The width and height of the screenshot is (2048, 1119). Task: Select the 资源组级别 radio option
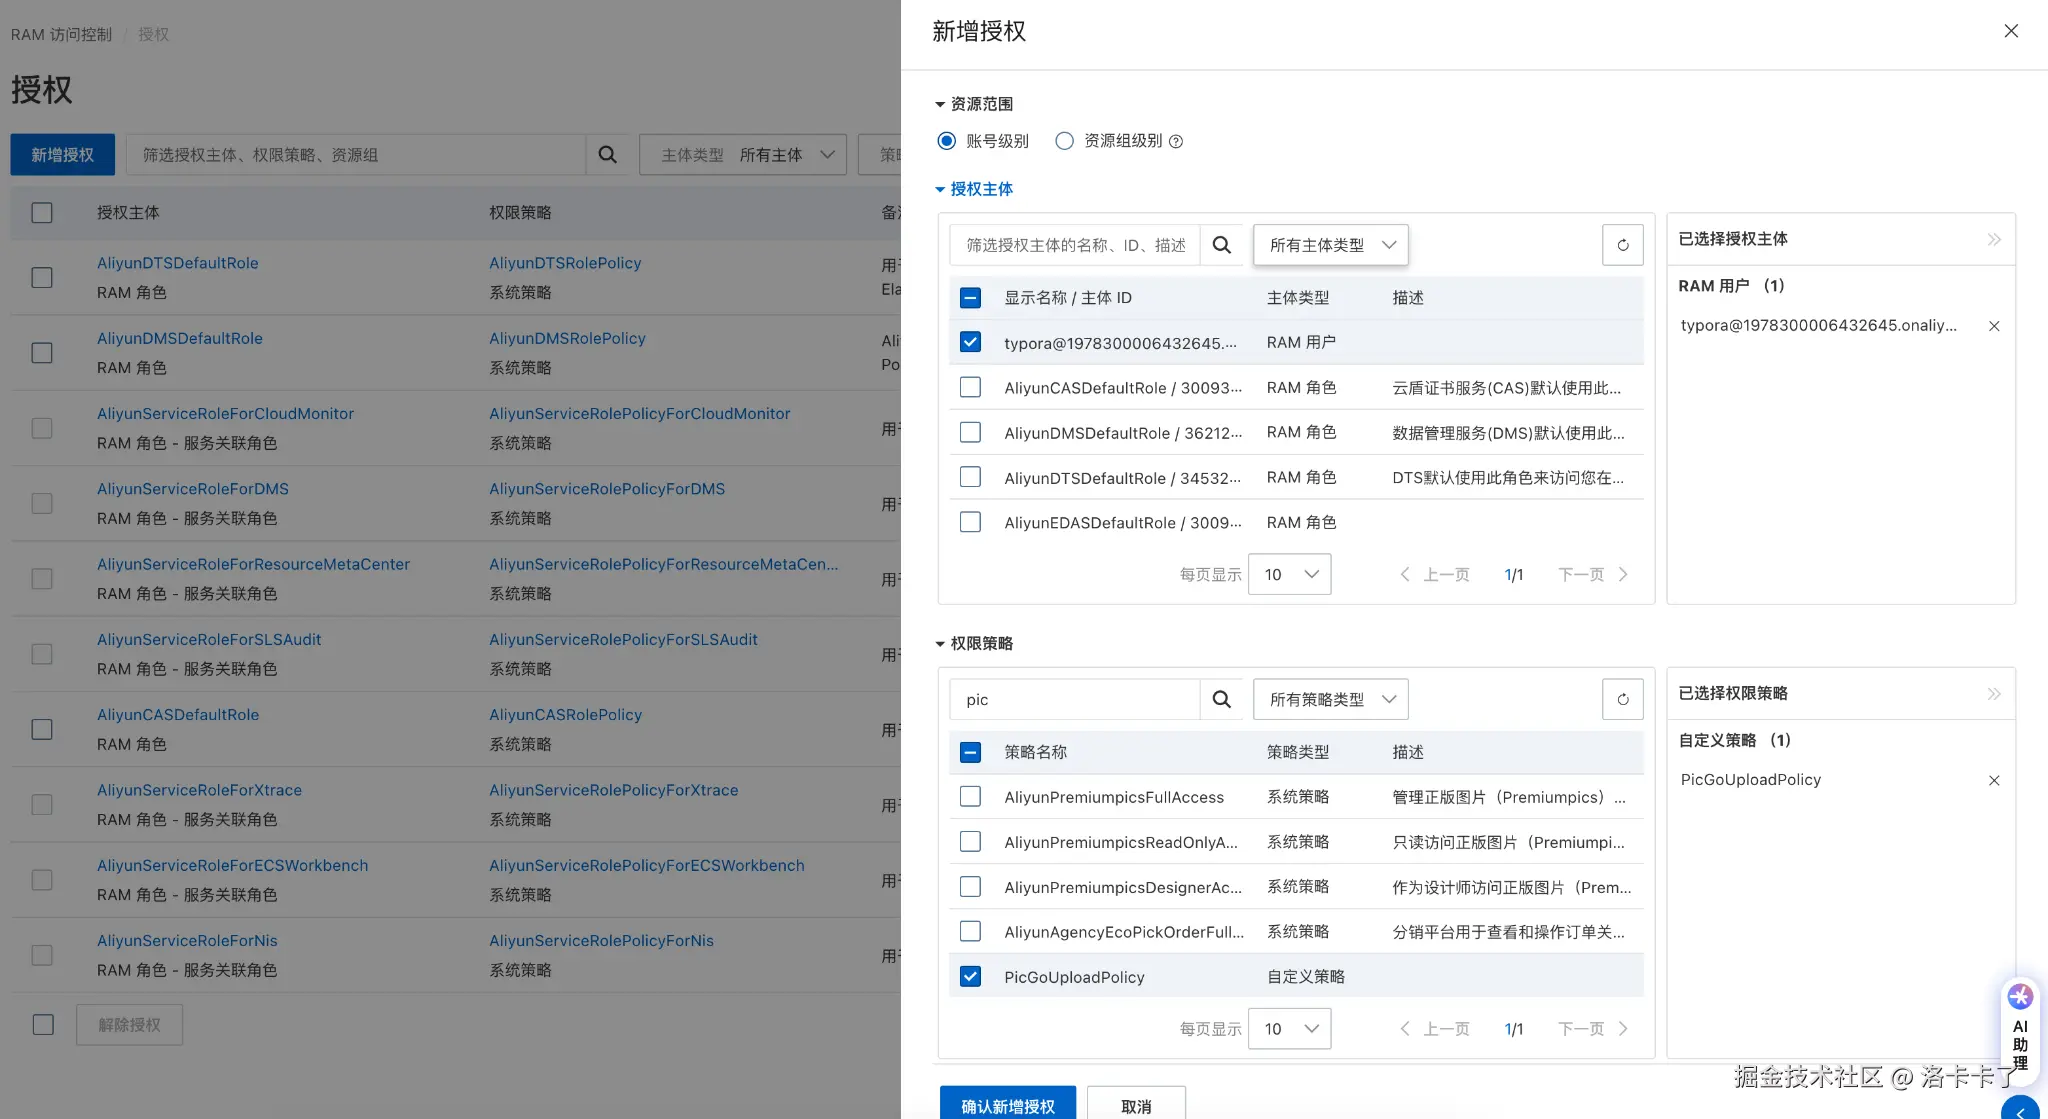click(1065, 141)
